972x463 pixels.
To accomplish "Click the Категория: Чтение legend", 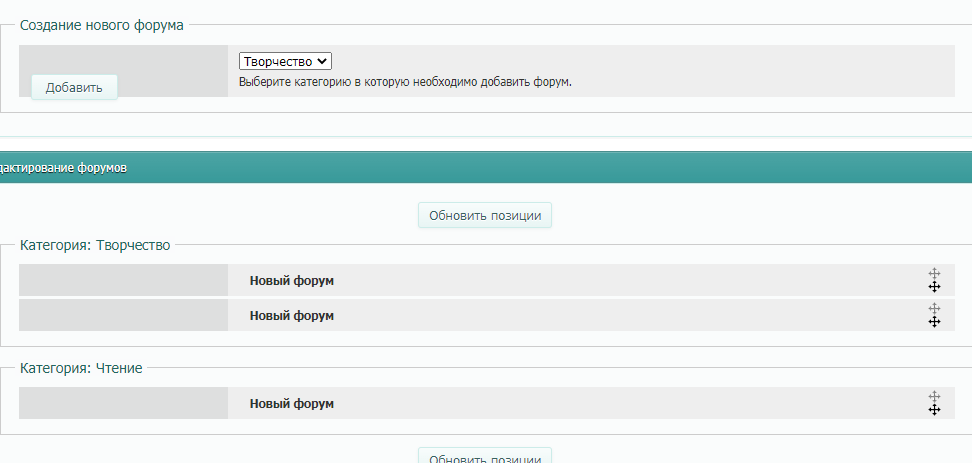I will [x=81, y=368].
